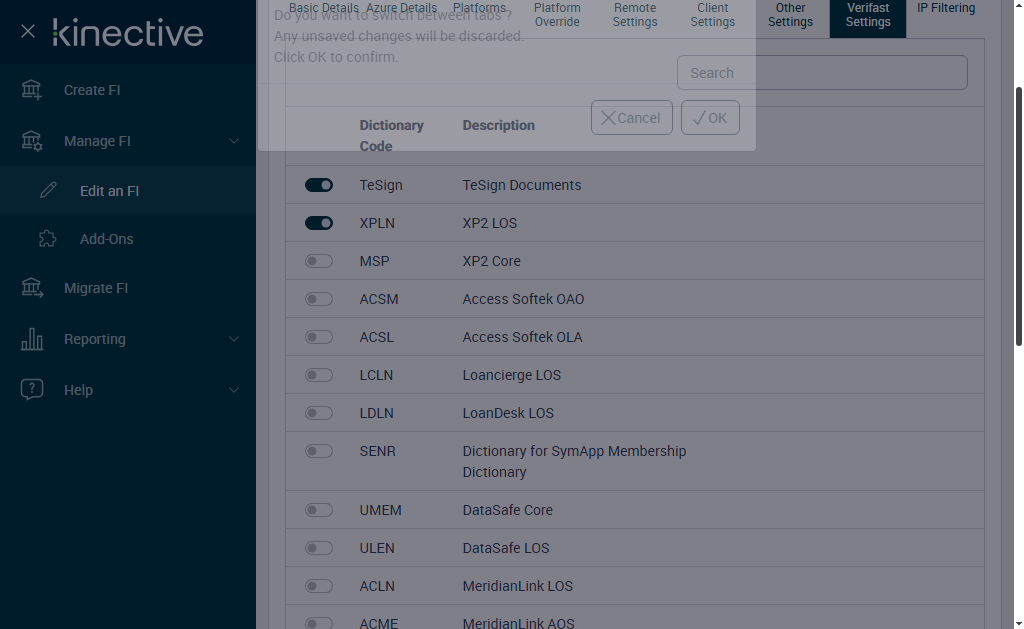Viewport: 1024px width, 629px height.
Task: Click the dictionary Search field
Action: (x=822, y=73)
